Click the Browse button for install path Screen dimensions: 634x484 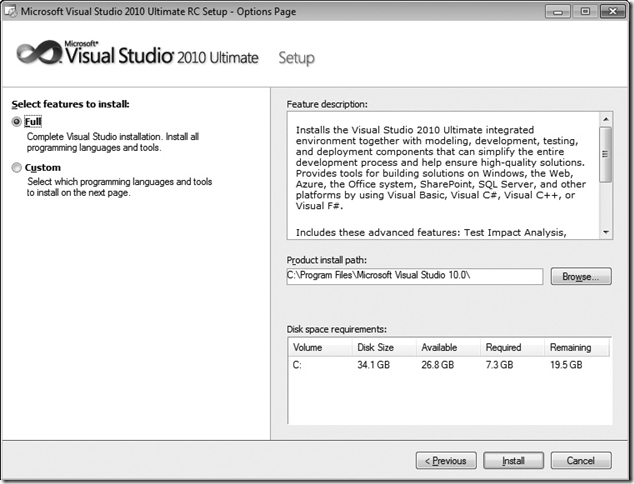coord(581,277)
